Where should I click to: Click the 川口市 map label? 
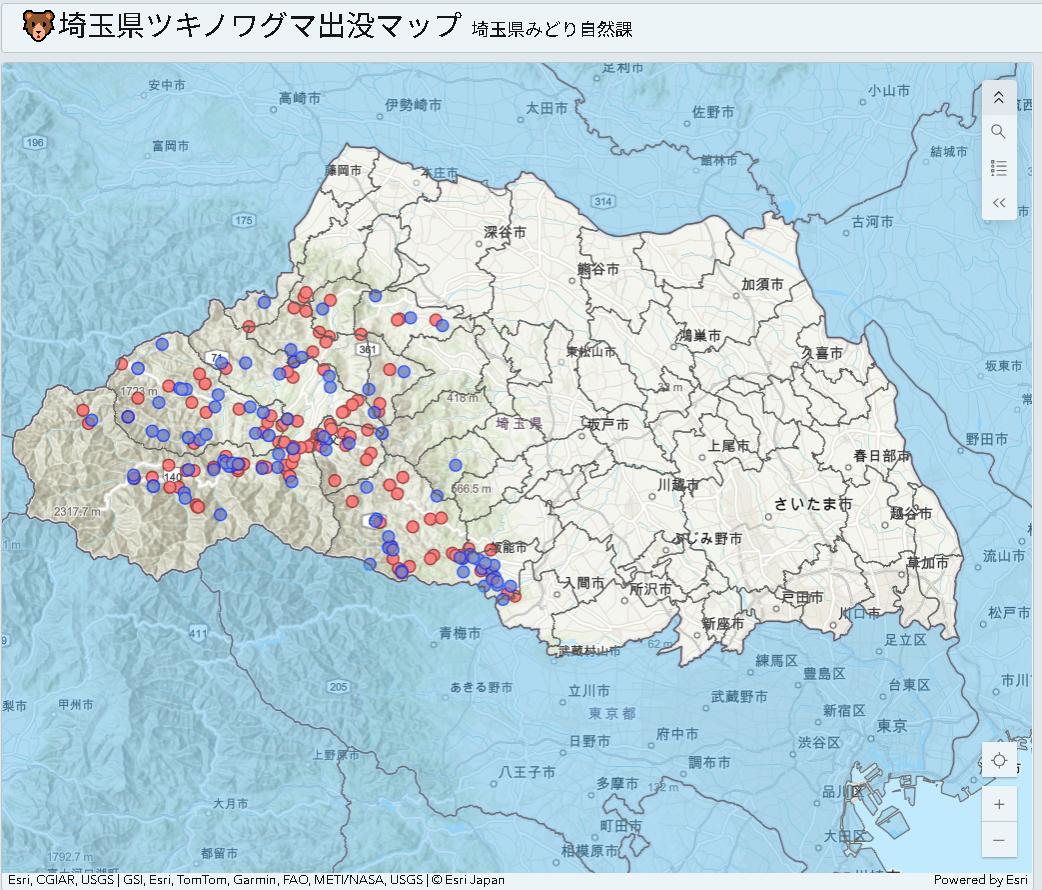coord(859,612)
